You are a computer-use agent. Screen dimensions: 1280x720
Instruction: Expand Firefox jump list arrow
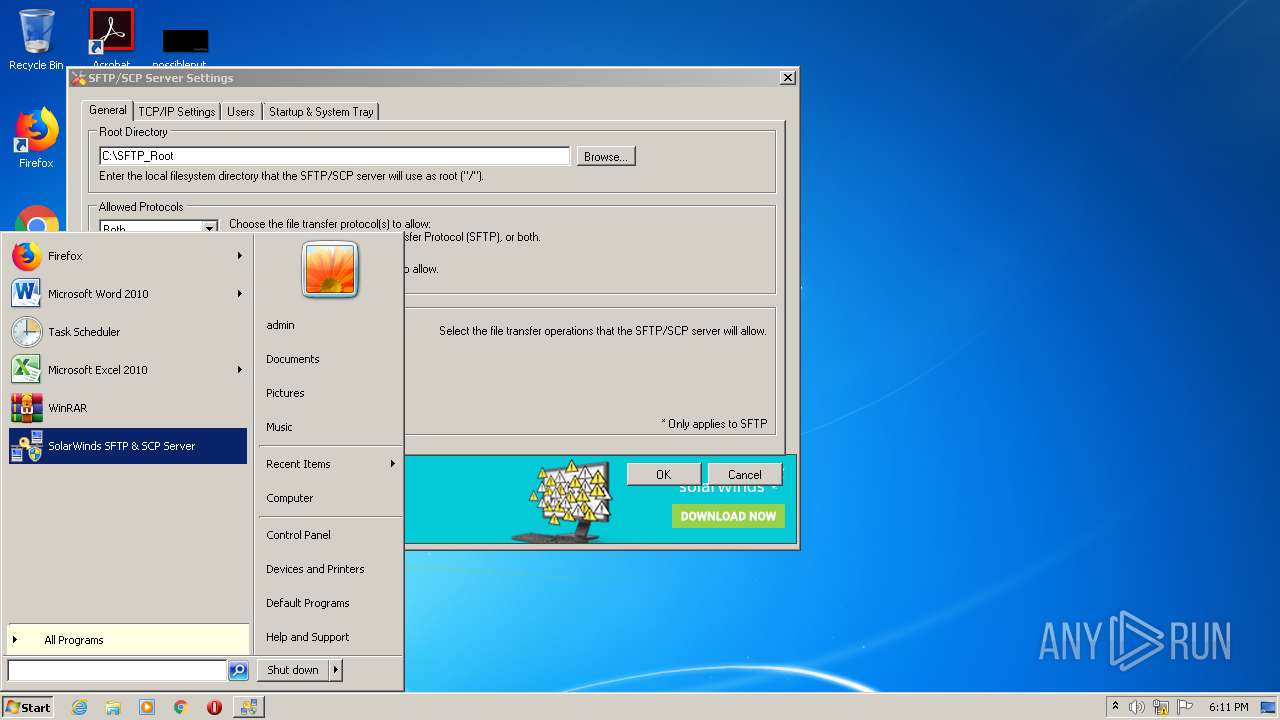pos(239,256)
